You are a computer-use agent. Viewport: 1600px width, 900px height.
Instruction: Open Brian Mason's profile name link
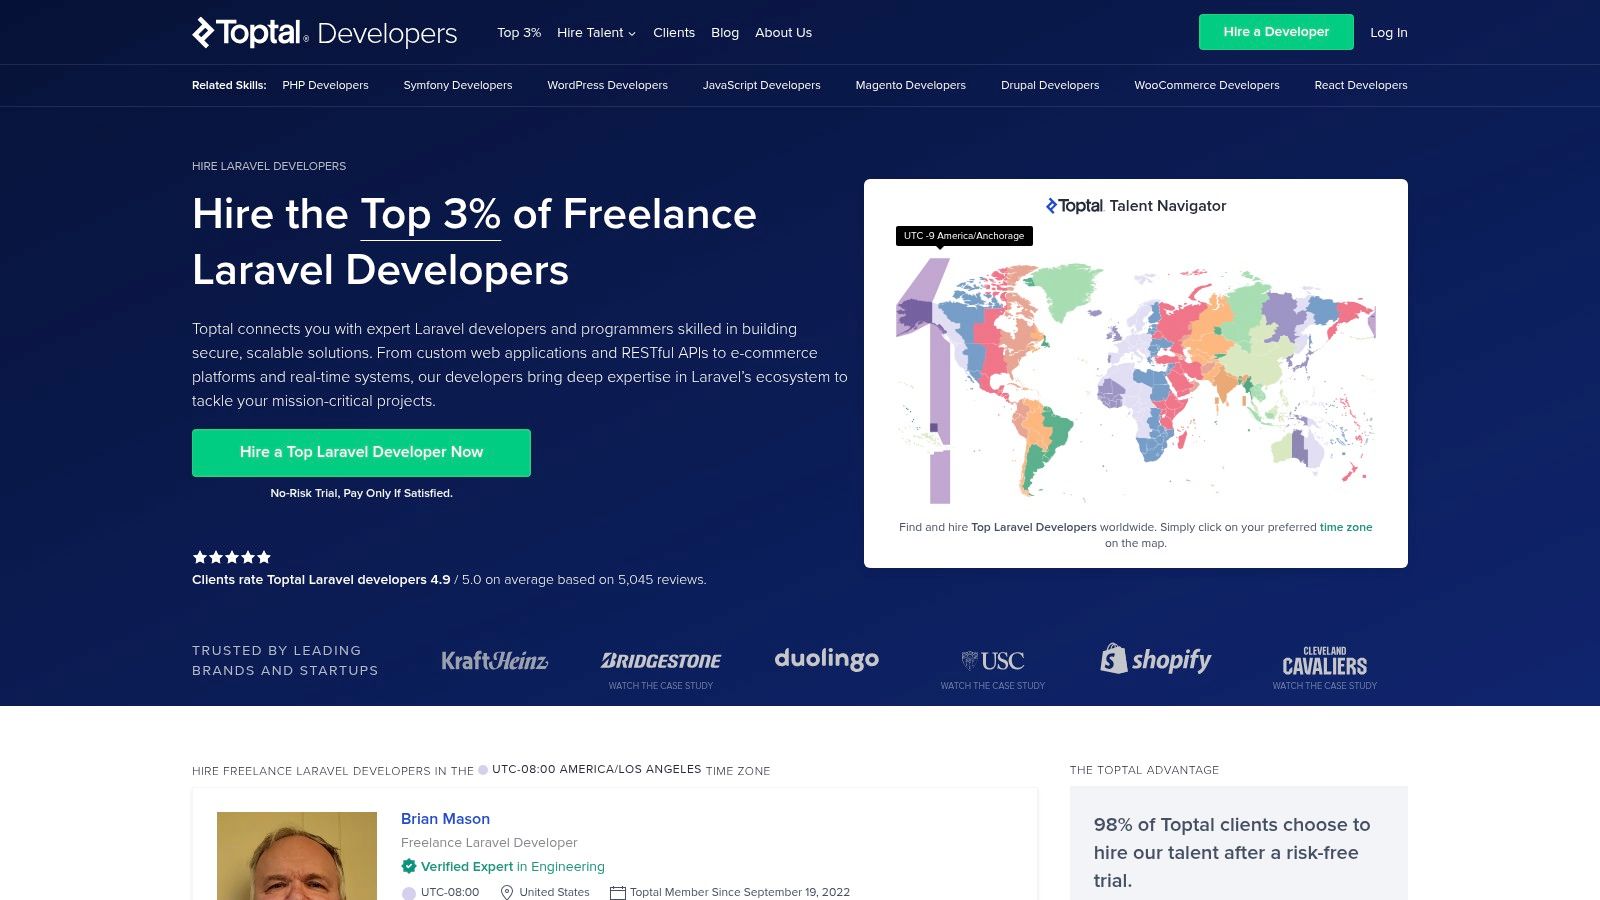click(445, 818)
